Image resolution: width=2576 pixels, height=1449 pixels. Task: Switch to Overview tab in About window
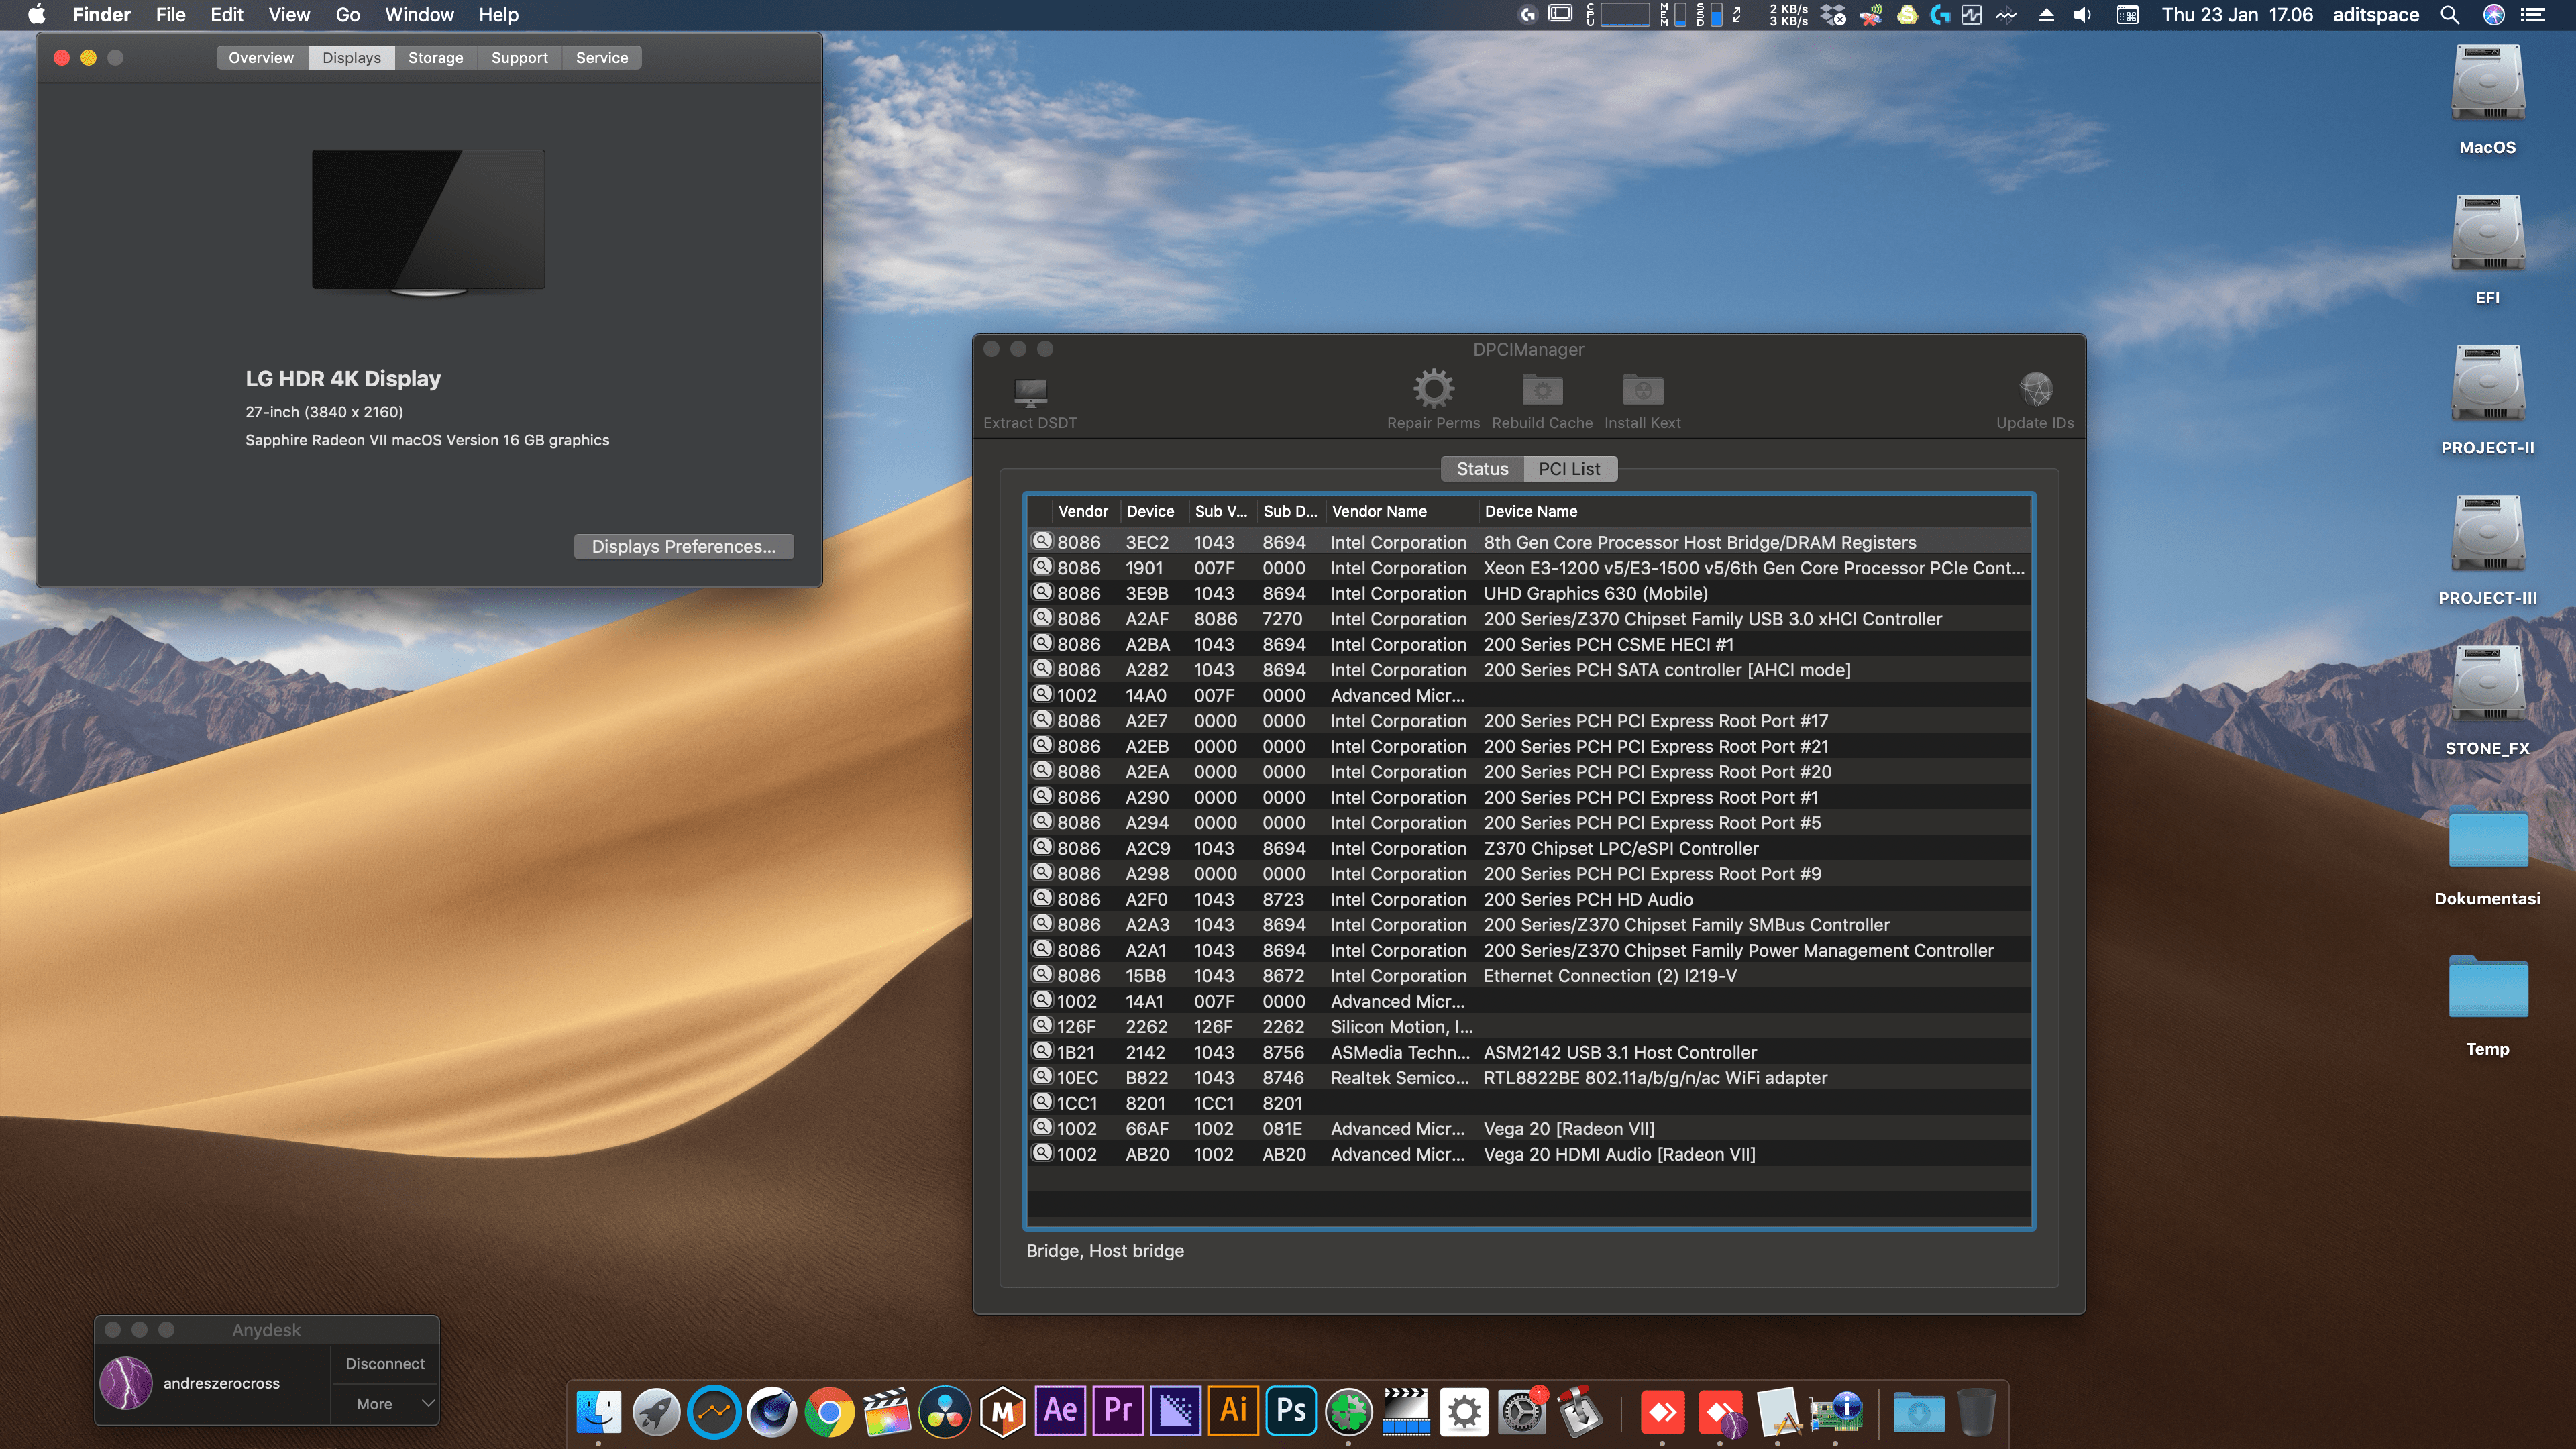[261, 58]
